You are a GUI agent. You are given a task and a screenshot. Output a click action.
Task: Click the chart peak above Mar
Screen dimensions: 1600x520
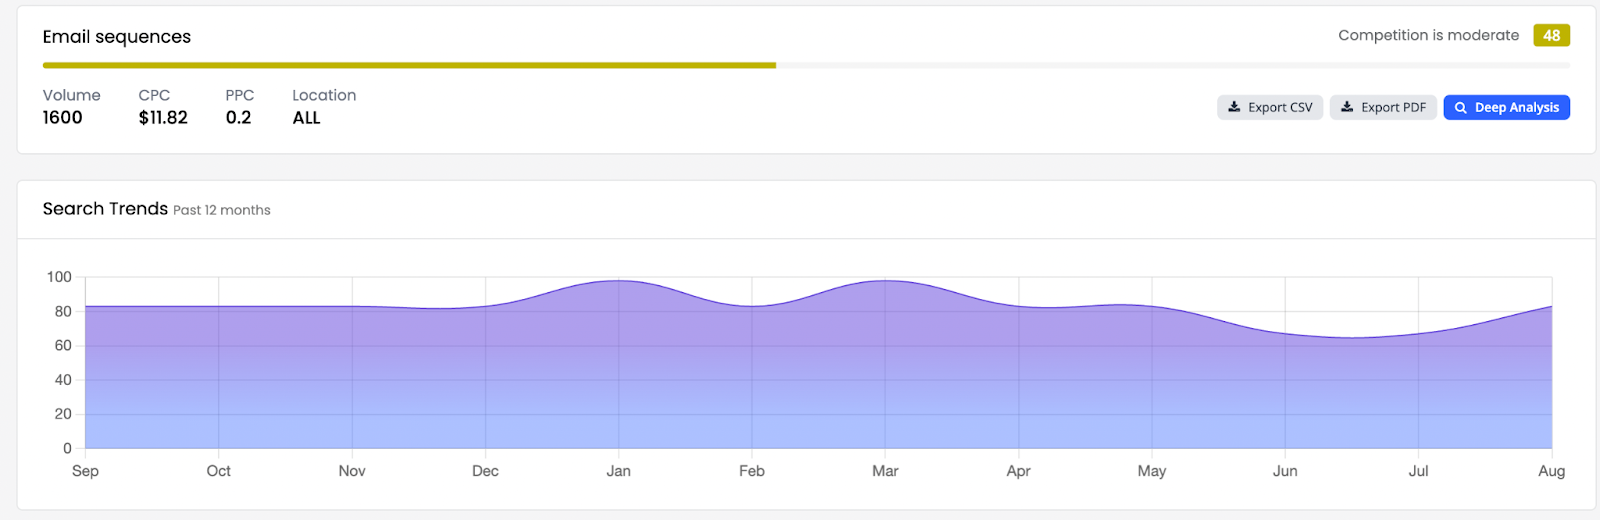tap(885, 281)
